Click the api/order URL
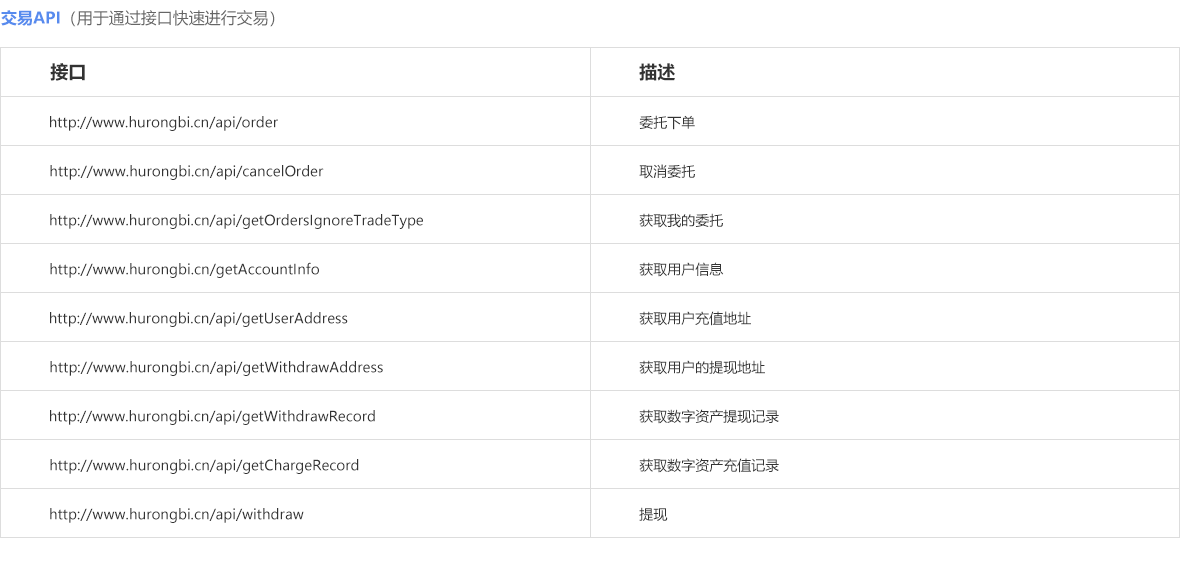Viewport: 1180px width, 561px height. [x=163, y=122]
